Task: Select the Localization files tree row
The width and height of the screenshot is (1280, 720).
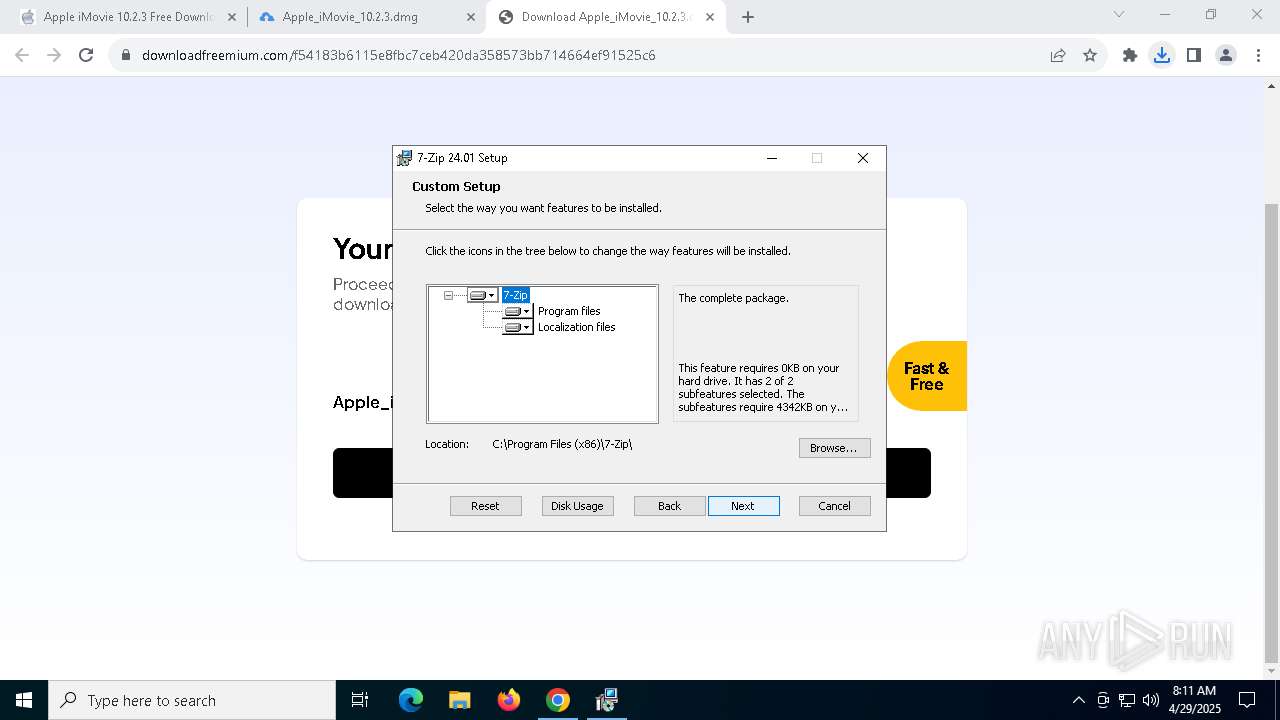Action: (x=577, y=327)
